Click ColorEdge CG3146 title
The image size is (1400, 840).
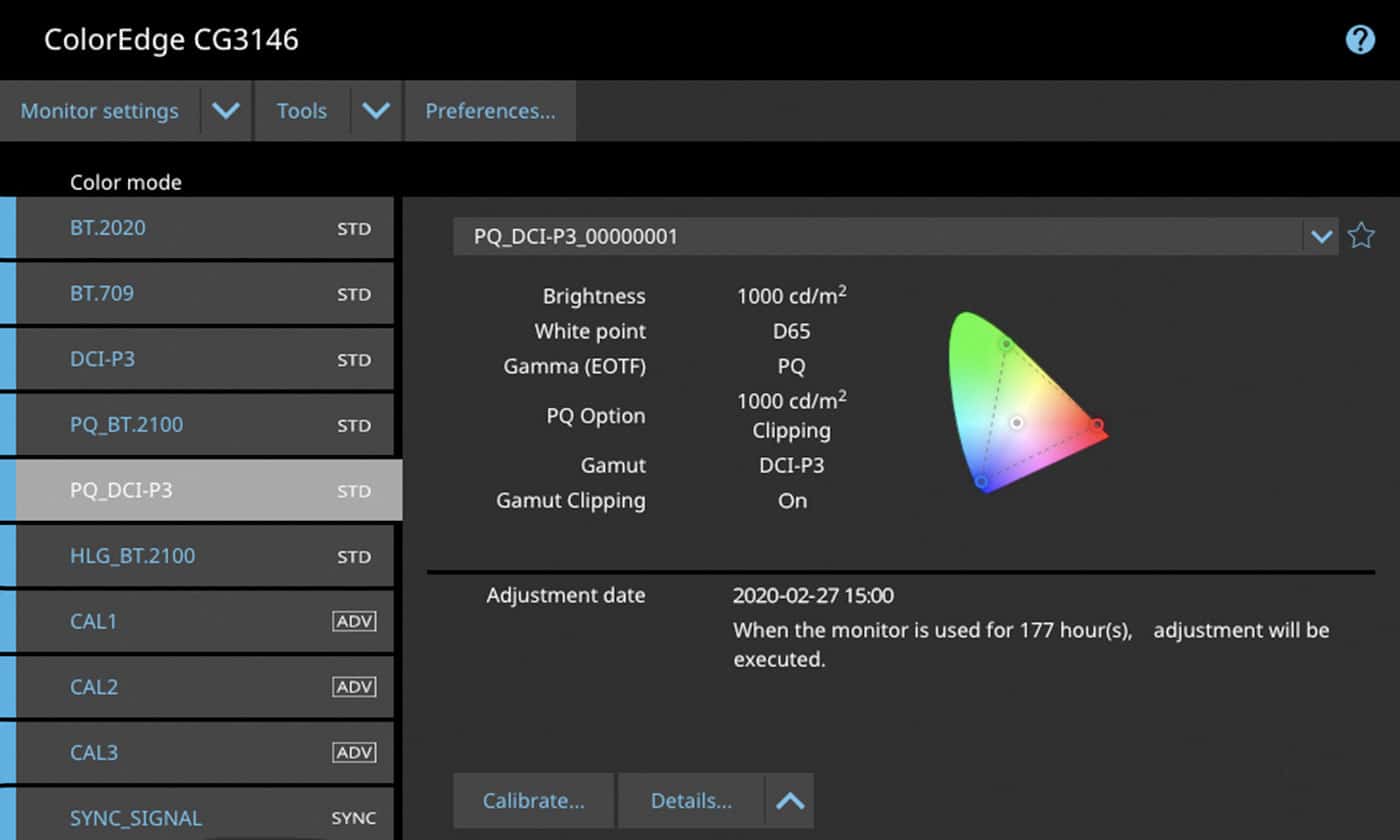(x=171, y=40)
